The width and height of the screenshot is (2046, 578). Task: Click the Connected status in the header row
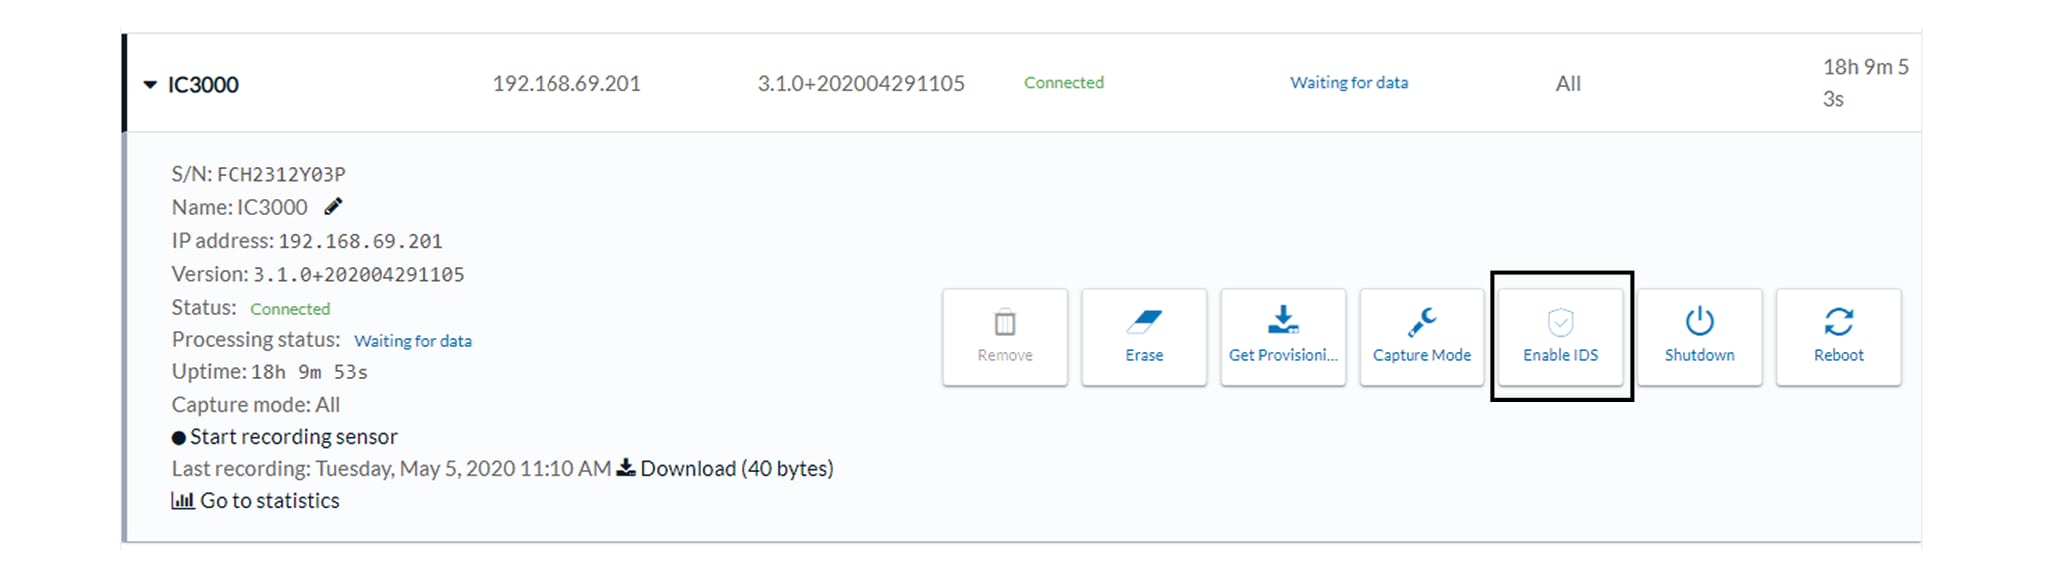[1063, 83]
